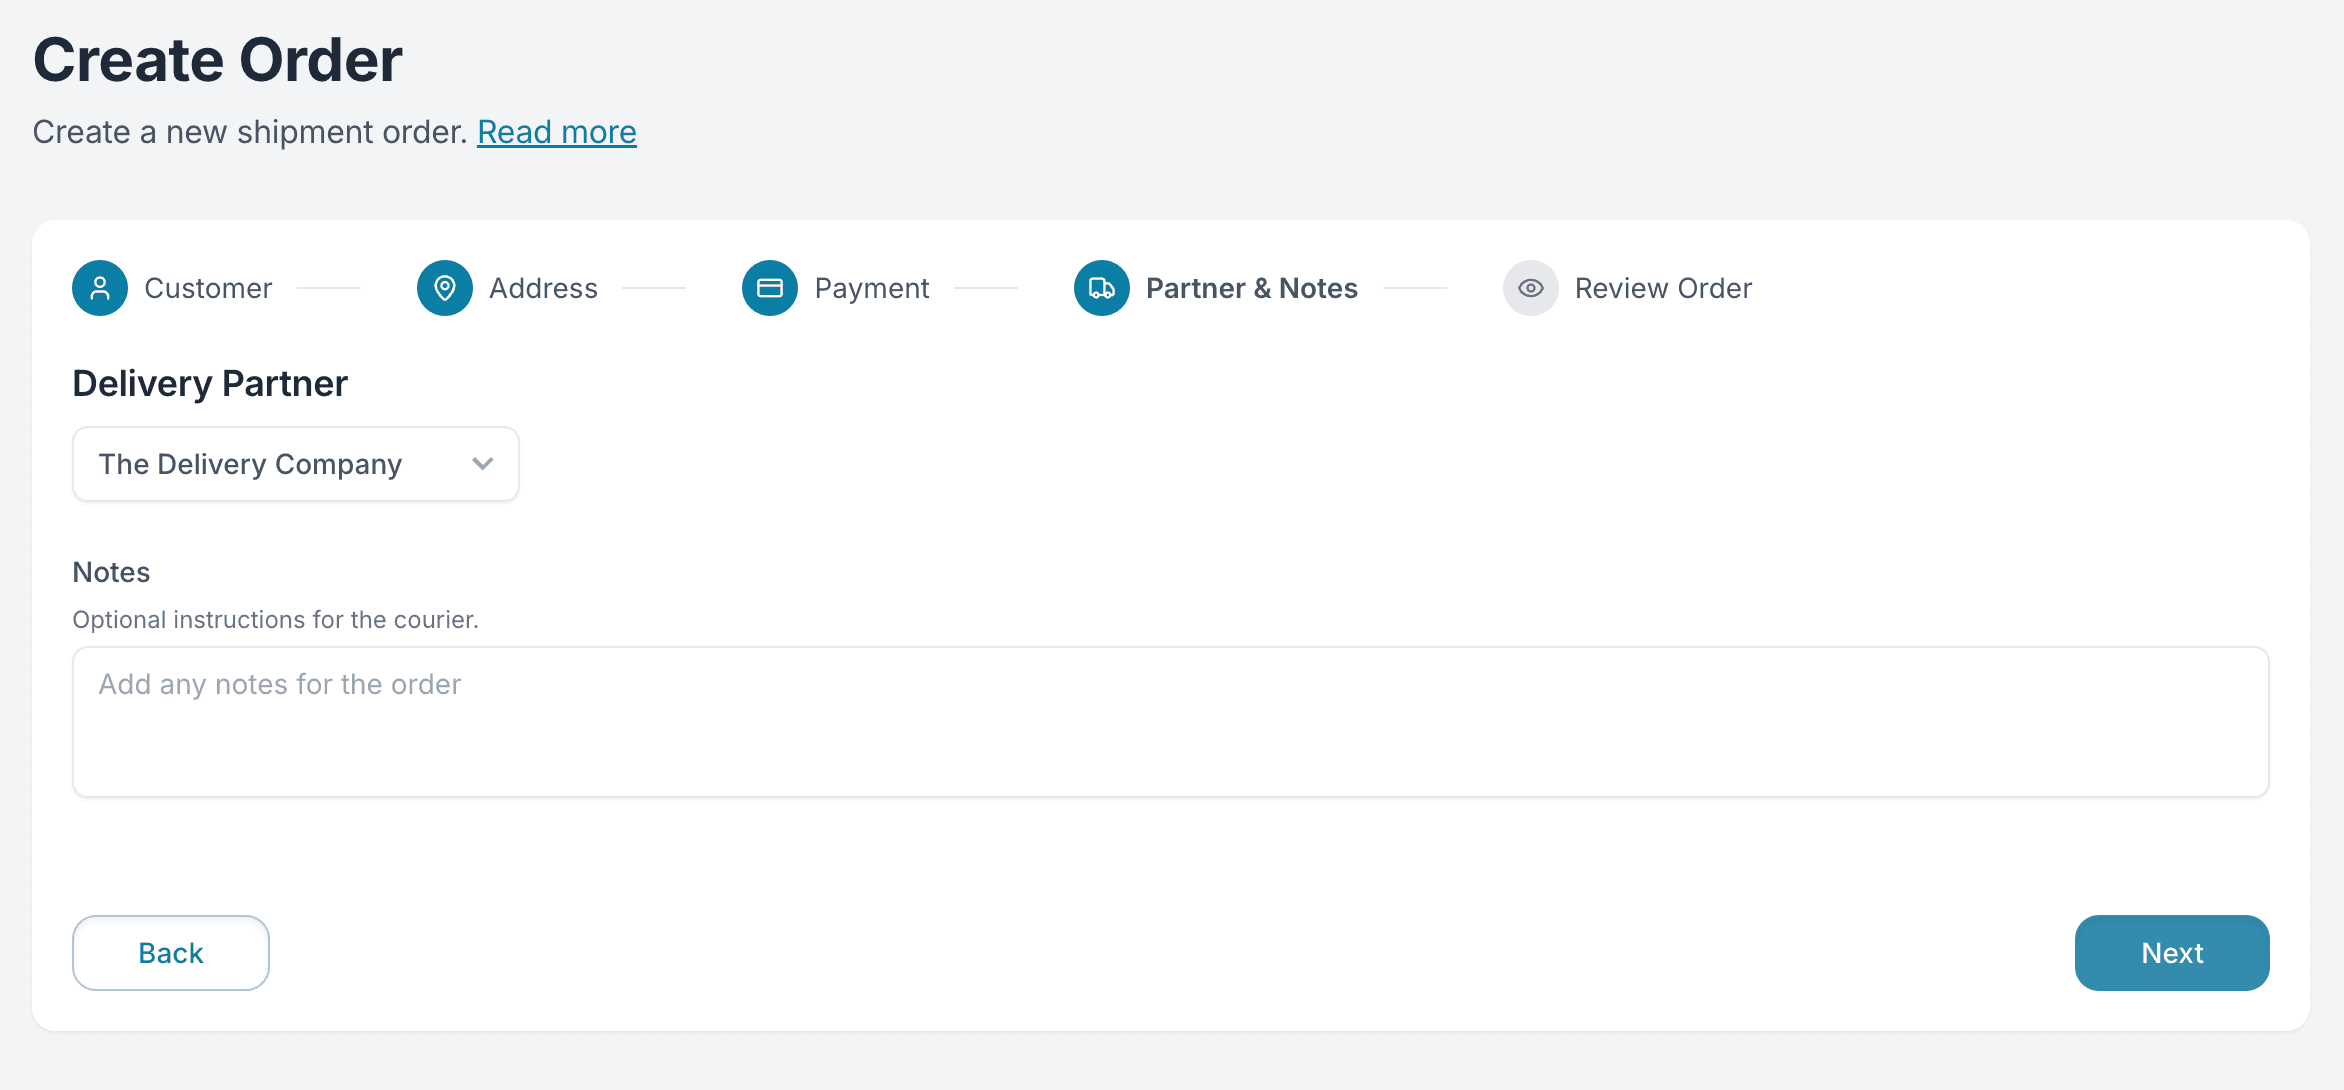This screenshot has width=2344, height=1090.
Task: Select the Partner & Notes step label
Action: coord(1252,288)
